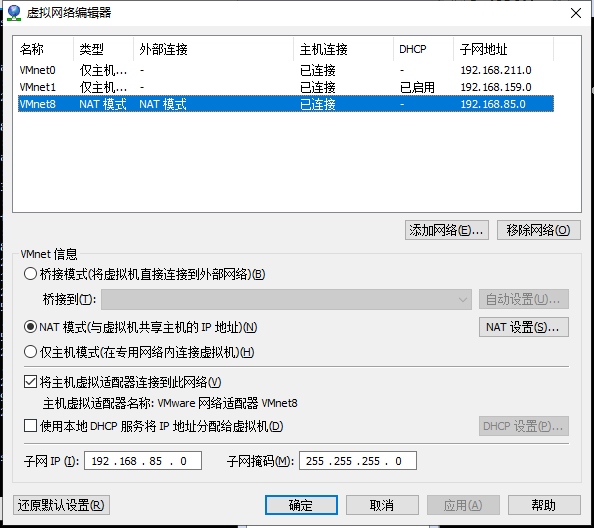Click the 添加网络 button

[447, 230]
